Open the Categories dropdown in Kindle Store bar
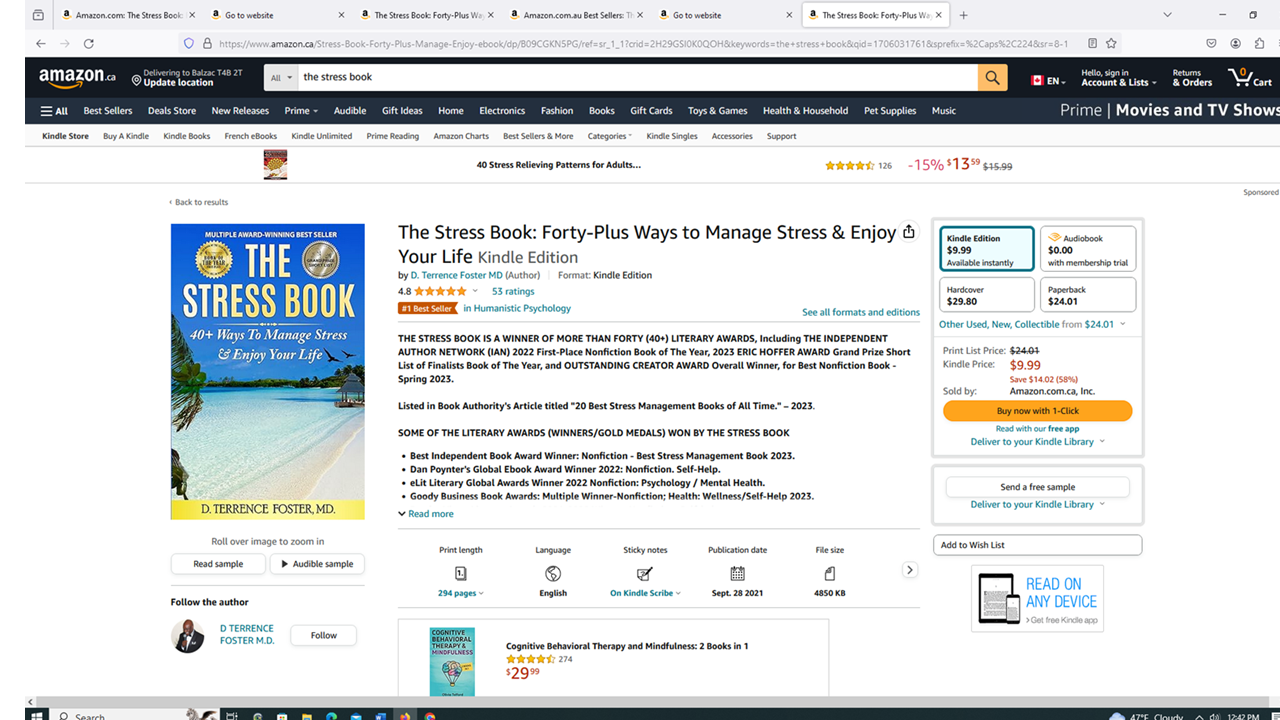Viewport: 1280px width, 720px height. [610, 136]
